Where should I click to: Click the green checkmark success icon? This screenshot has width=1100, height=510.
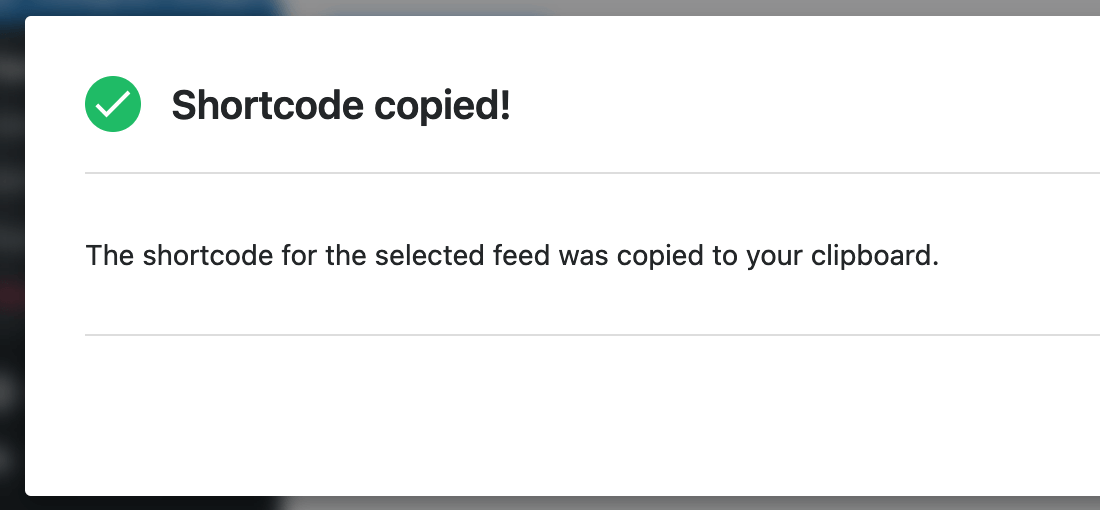point(113,104)
